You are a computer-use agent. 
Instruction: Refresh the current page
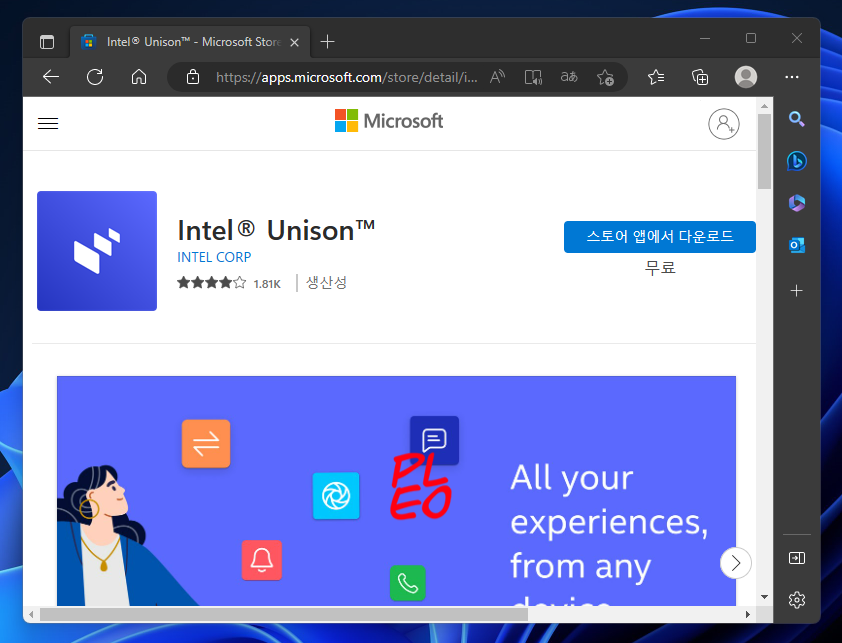point(95,77)
